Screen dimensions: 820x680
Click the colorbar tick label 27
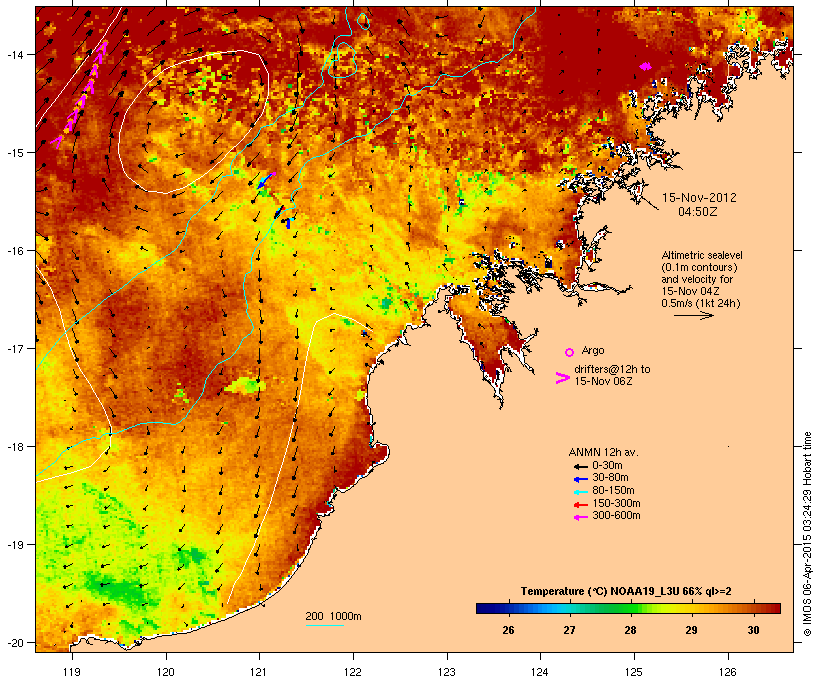pyautogui.click(x=569, y=630)
